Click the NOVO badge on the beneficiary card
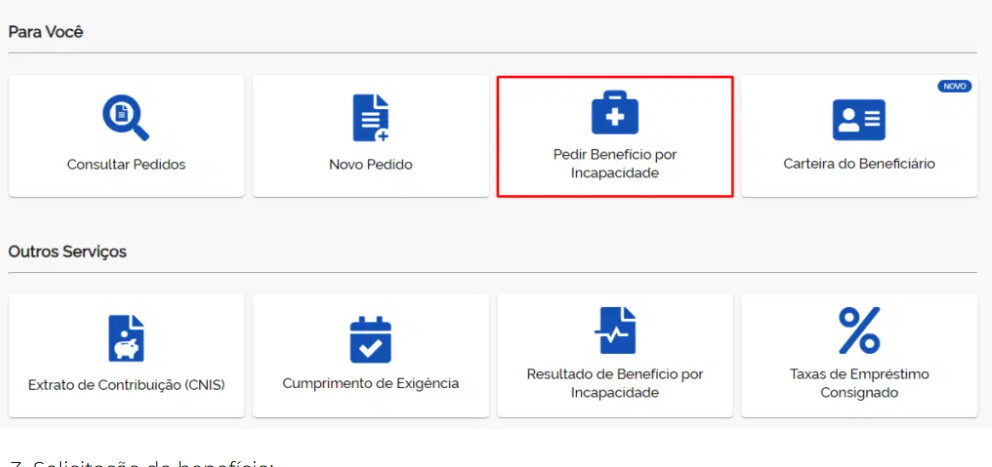Image resolution: width=992 pixels, height=467 pixels. [x=954, y=87]
